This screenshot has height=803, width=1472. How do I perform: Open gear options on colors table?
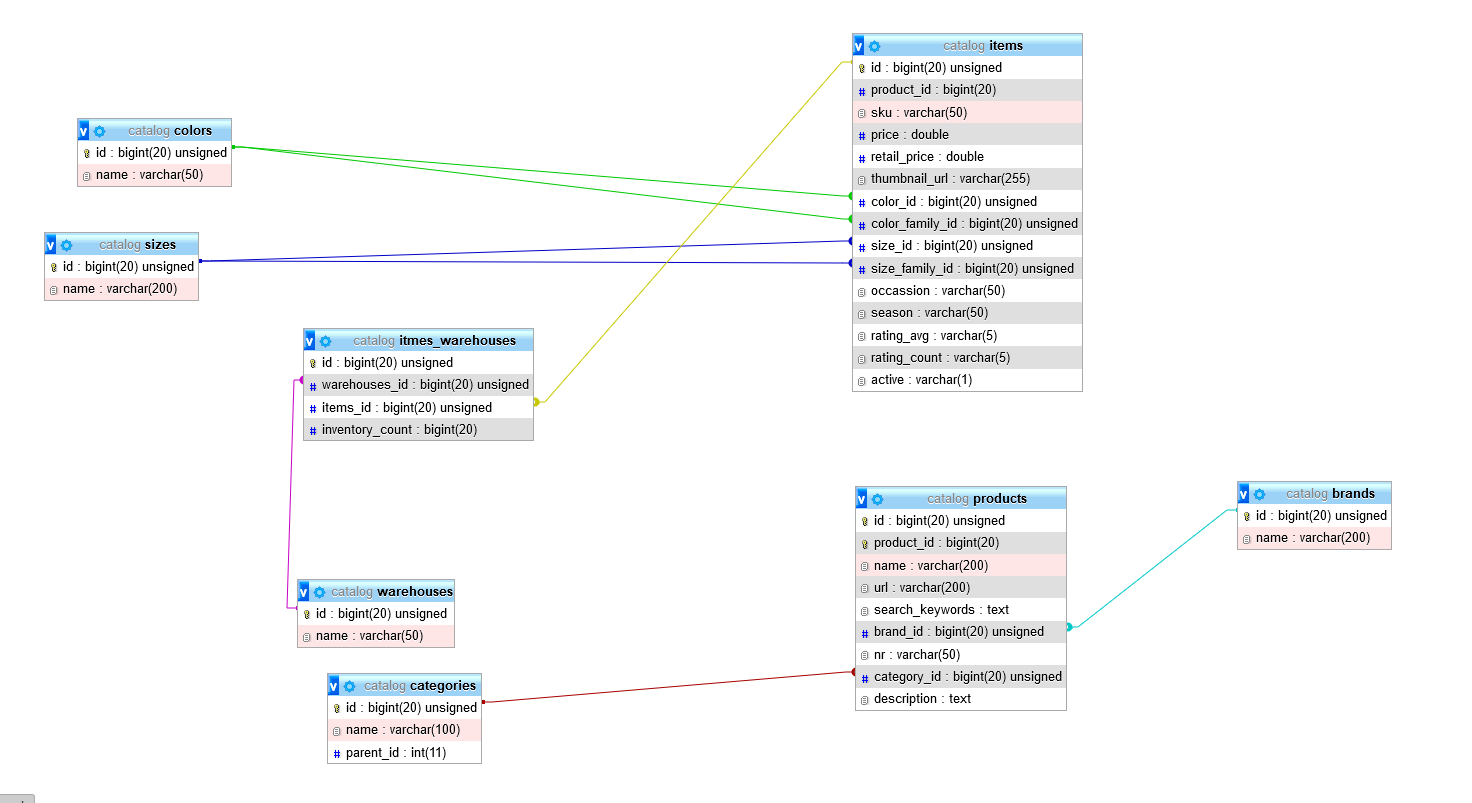(100, 131)
